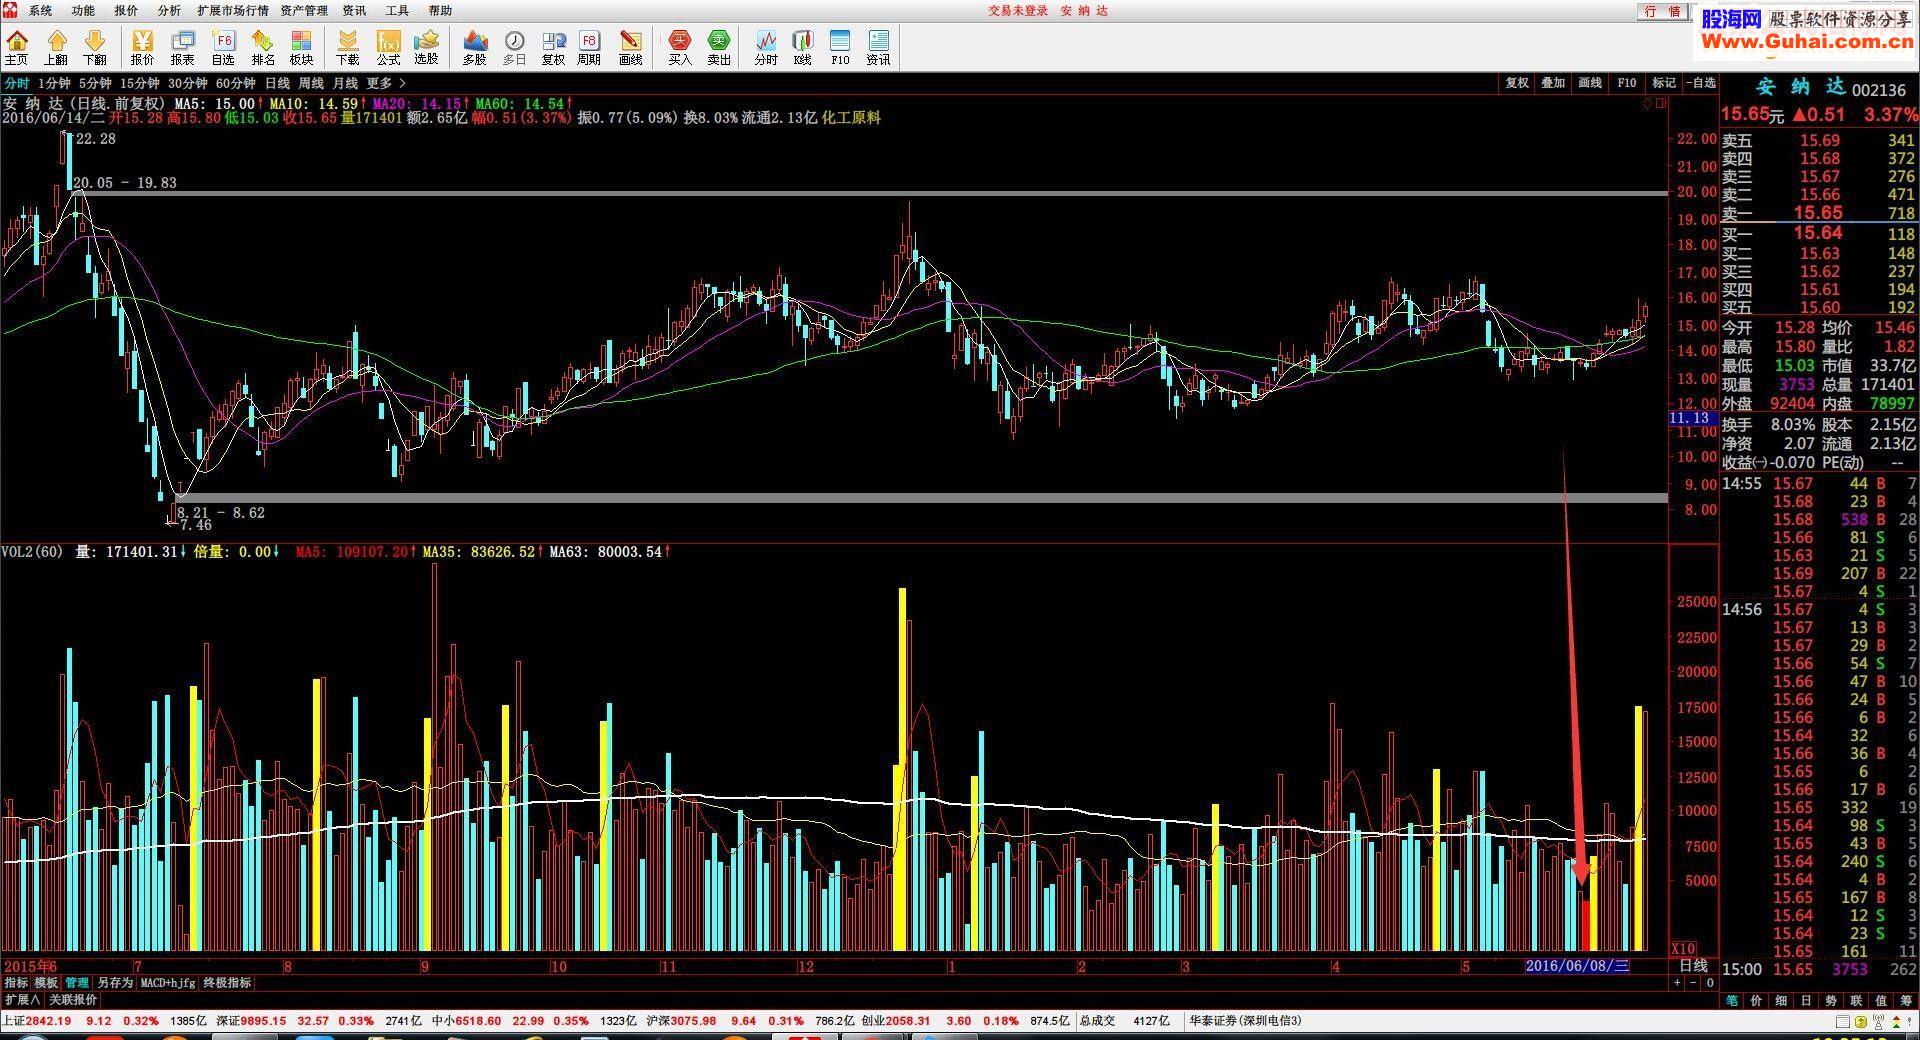The image size is (1920, 1040).
Task: Click the 筹 chip distribution tab
Action: pyautogui.click(x=1906, y=1000)
